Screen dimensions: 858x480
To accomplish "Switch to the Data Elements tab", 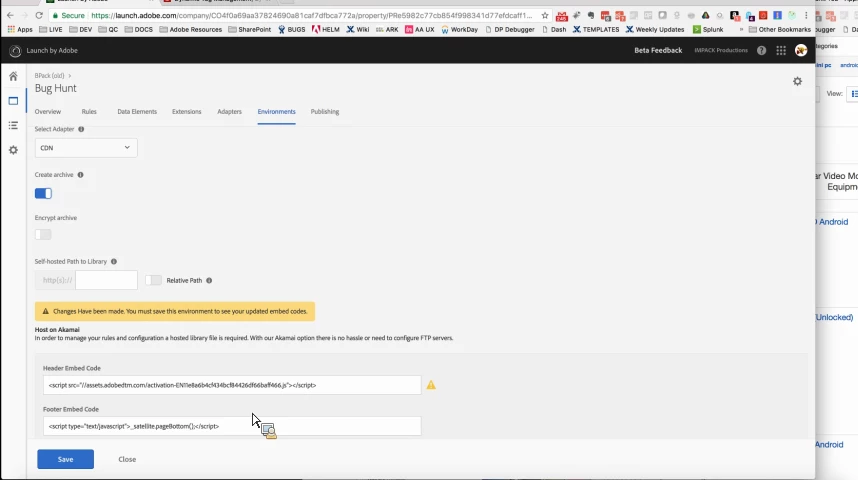I will (x=137, y=112).
